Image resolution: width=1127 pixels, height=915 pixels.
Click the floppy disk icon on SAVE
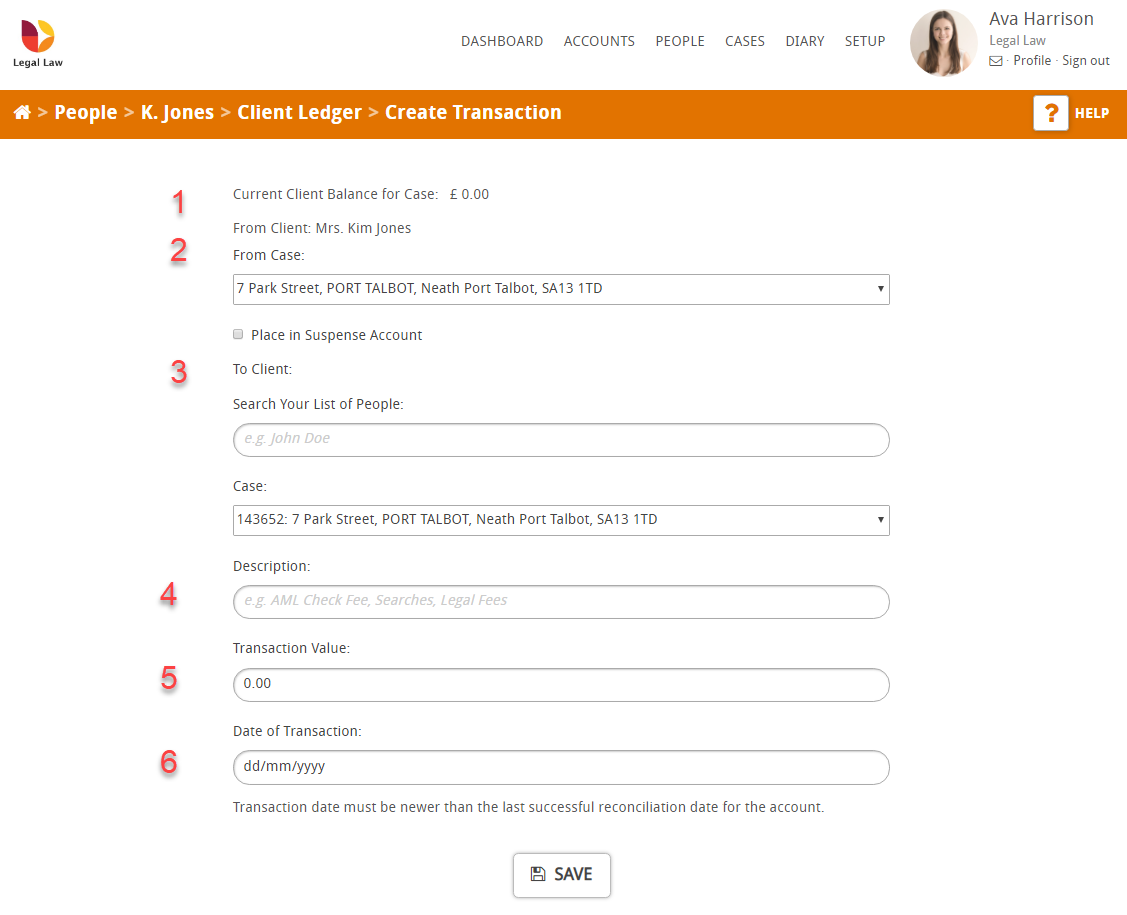[x=539, y=874]
